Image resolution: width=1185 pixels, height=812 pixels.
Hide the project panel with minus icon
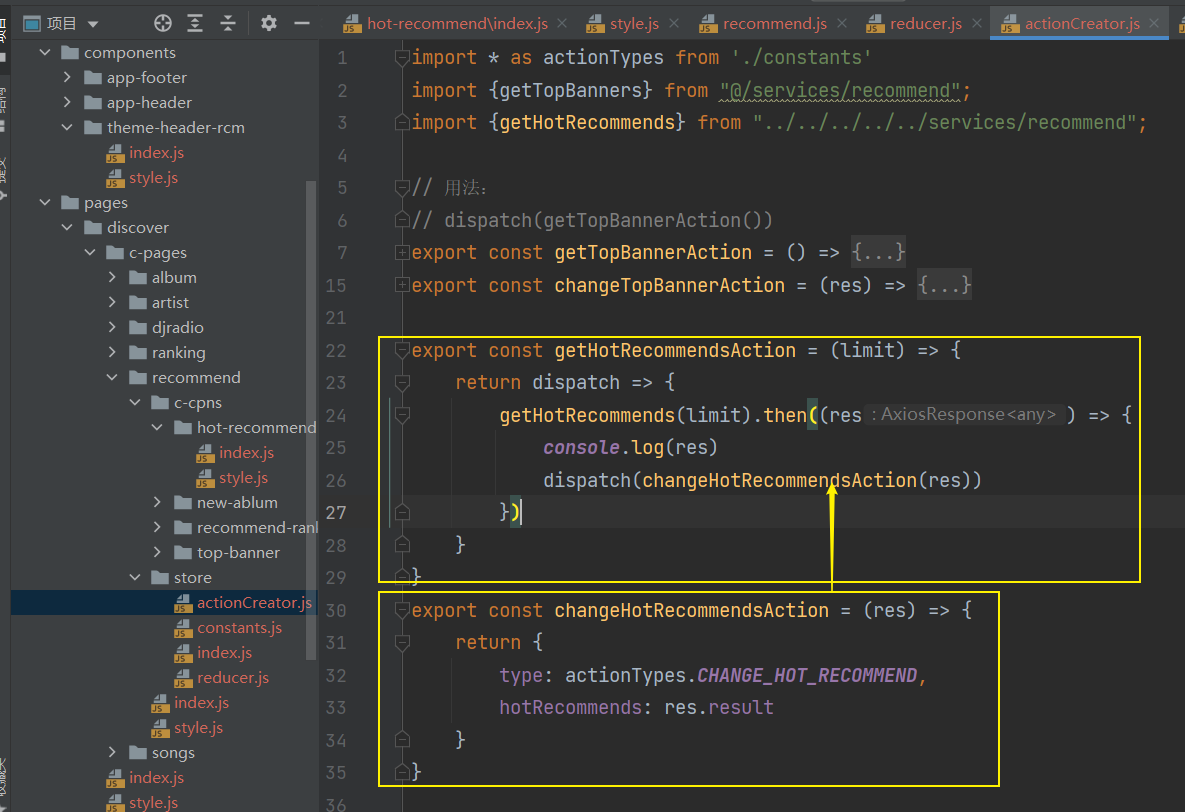(302, 23)
